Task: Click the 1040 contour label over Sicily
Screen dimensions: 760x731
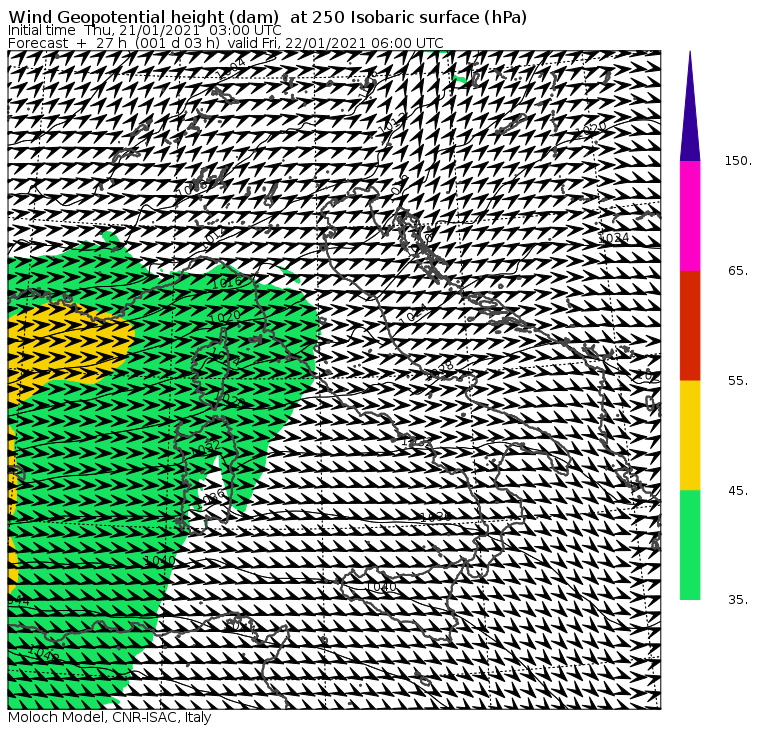Action: 381,587
